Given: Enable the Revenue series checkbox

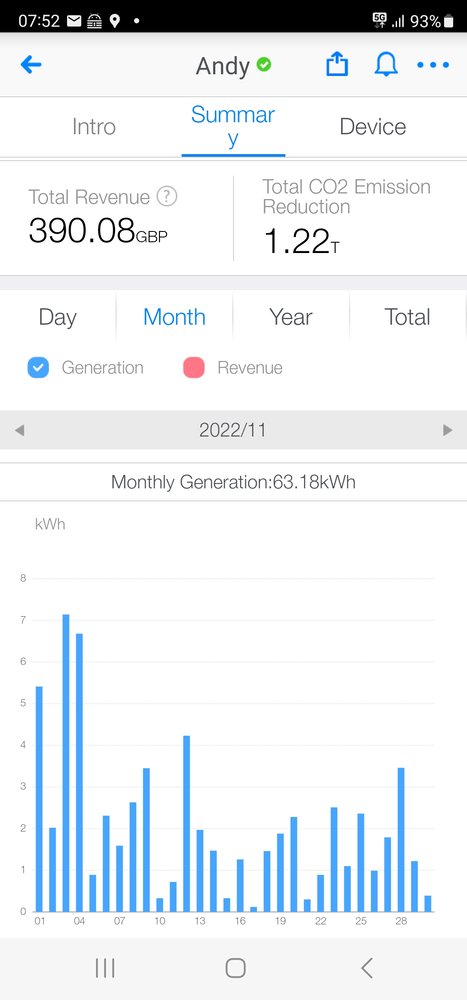Looking at the screenshot, I should (x=194, y=368).
